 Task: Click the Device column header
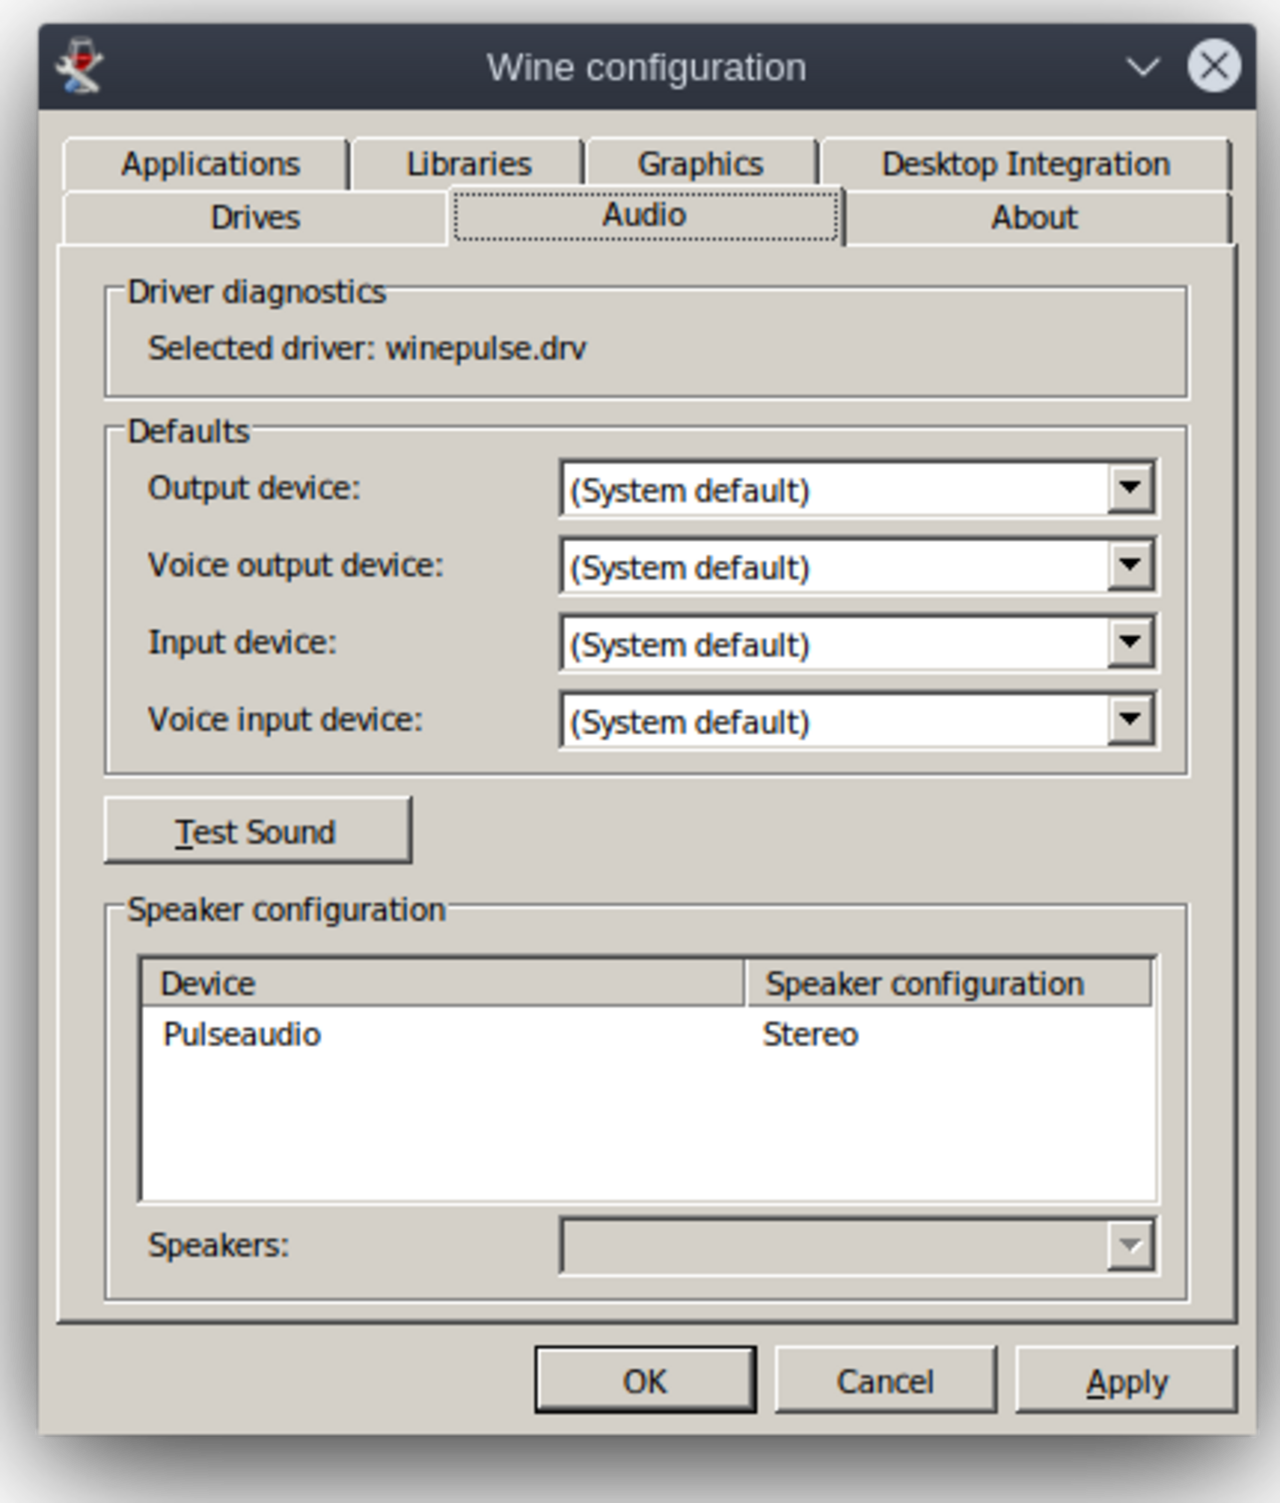tap(443, 983)
